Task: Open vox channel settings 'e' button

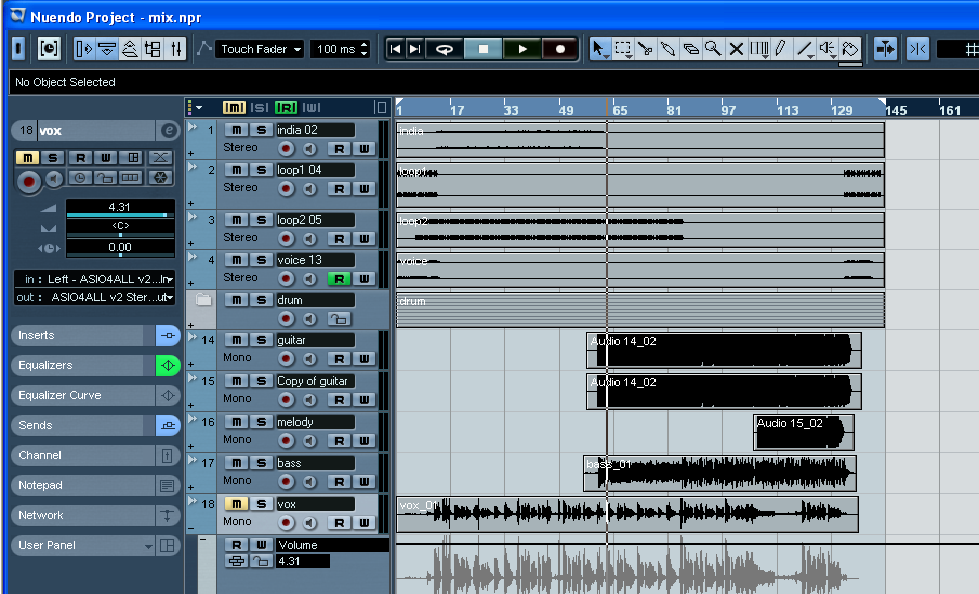Action: (169, 131)
